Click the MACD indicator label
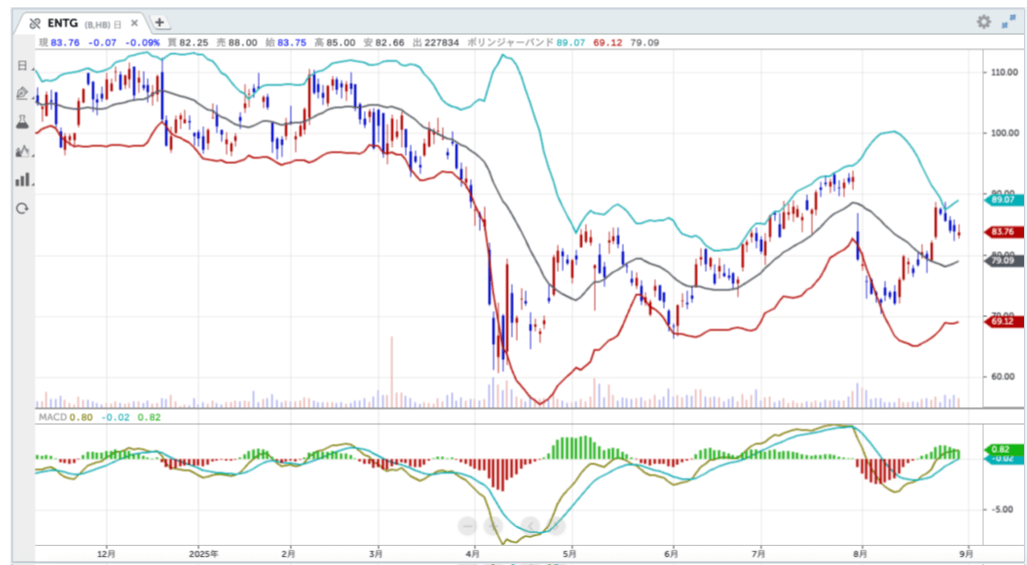1027x565 pixels. click(x=52, y=415)
